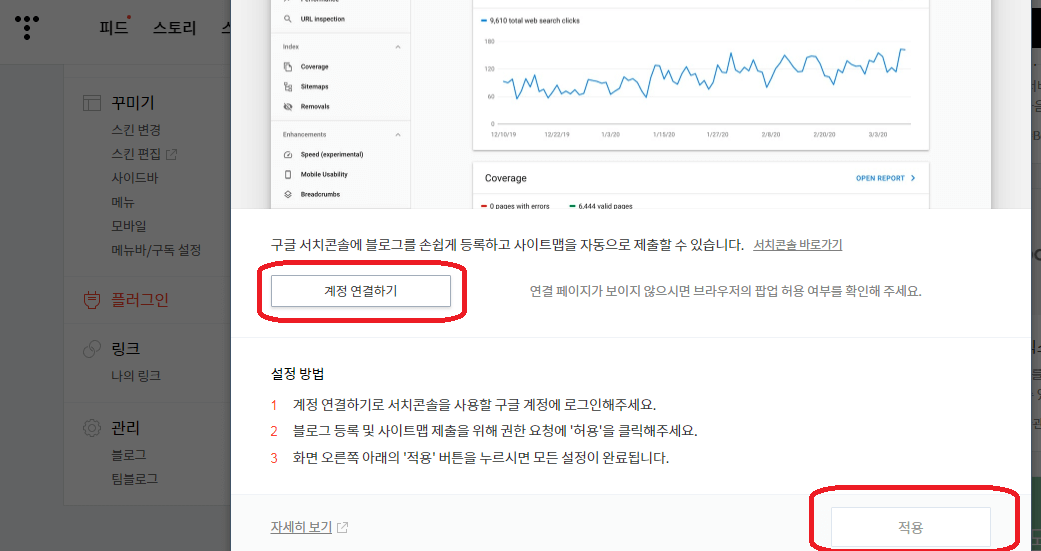Click the Breadcrumbs layers icon

[x=287, y=195]
